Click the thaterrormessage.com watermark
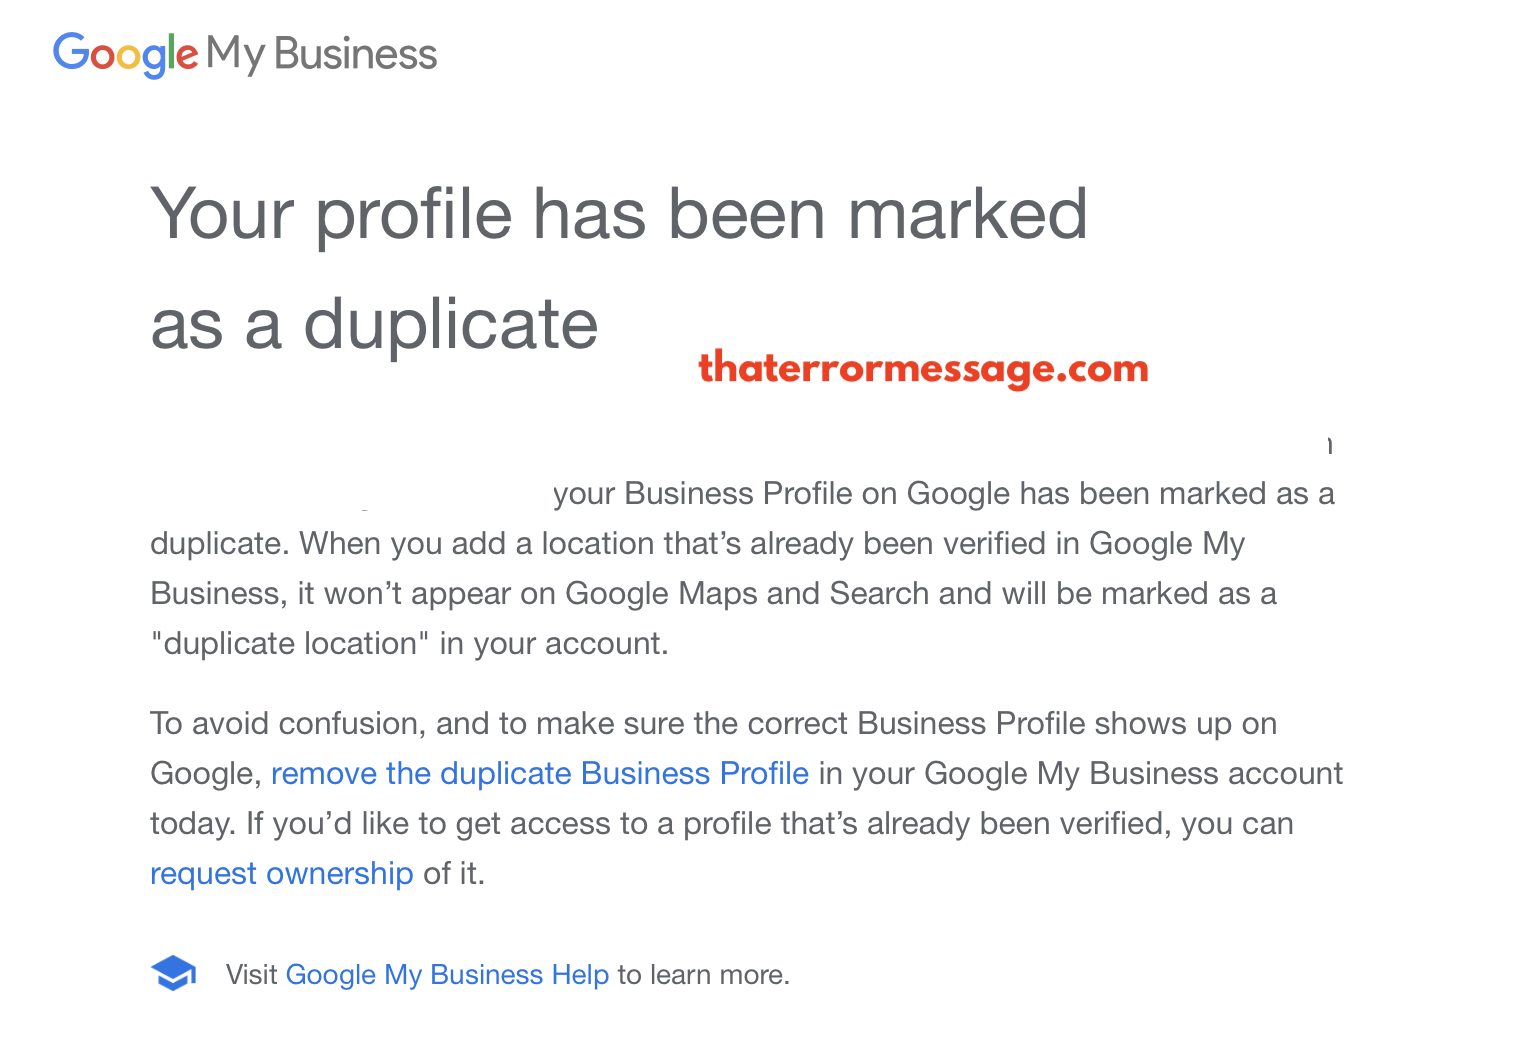 [x=923, y=368]
